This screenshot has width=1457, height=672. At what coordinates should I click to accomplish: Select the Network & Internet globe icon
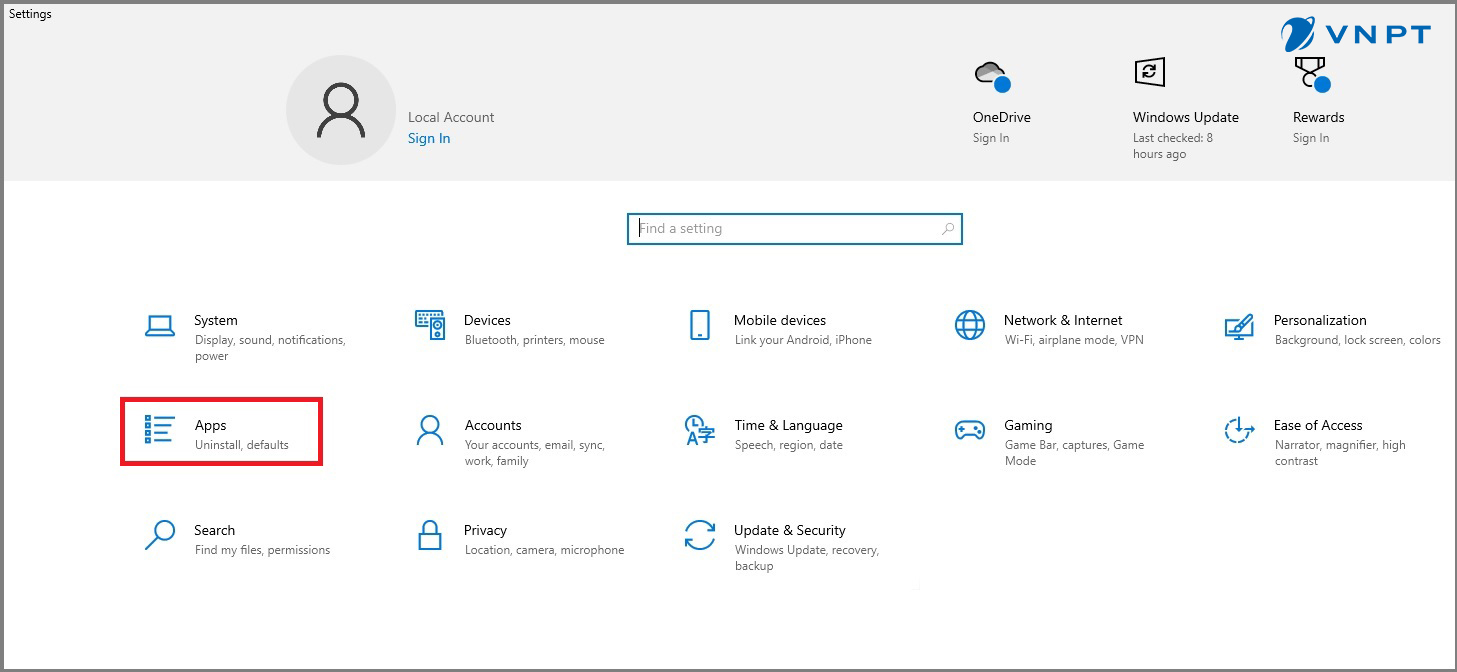969,325
